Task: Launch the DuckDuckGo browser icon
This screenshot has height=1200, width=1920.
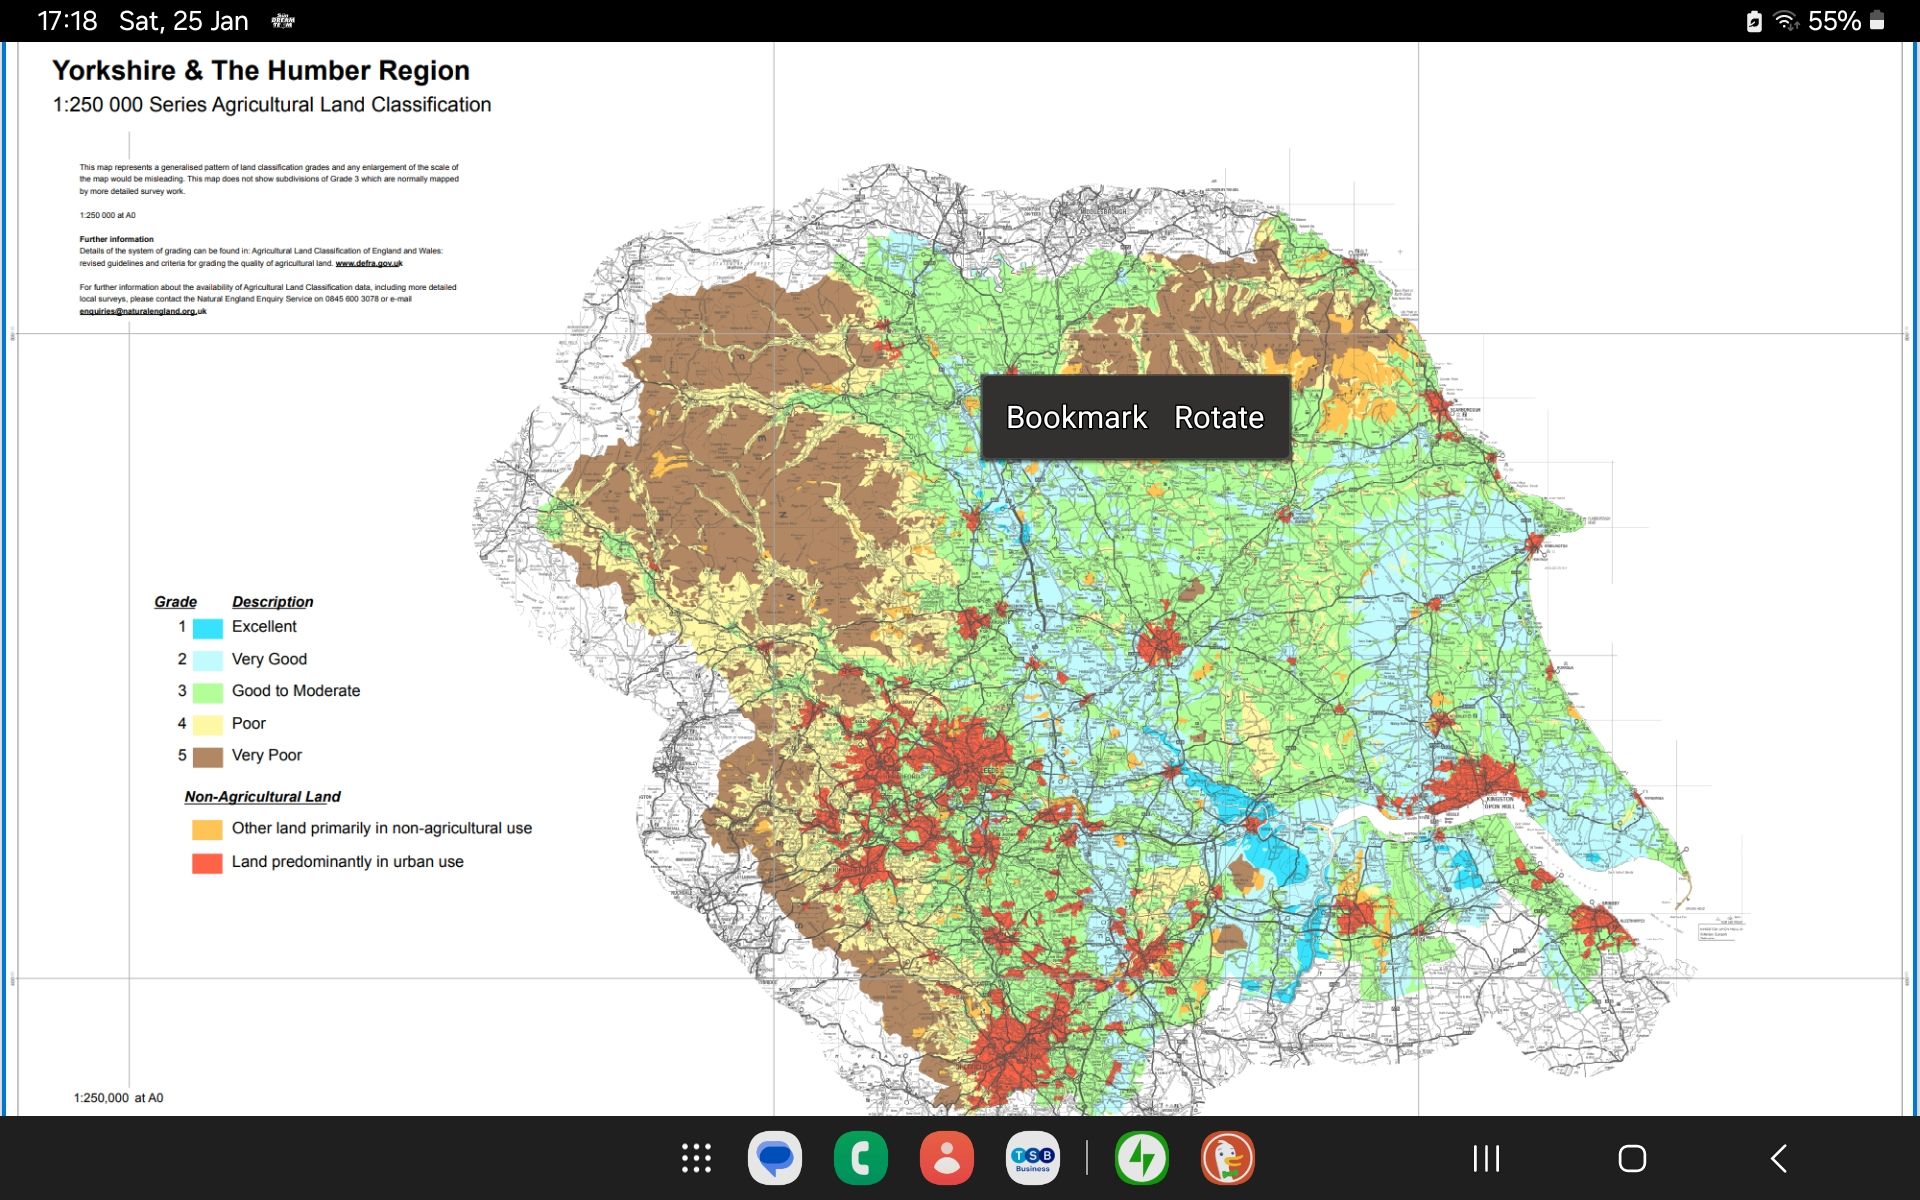Action: click(1228, 1158)
